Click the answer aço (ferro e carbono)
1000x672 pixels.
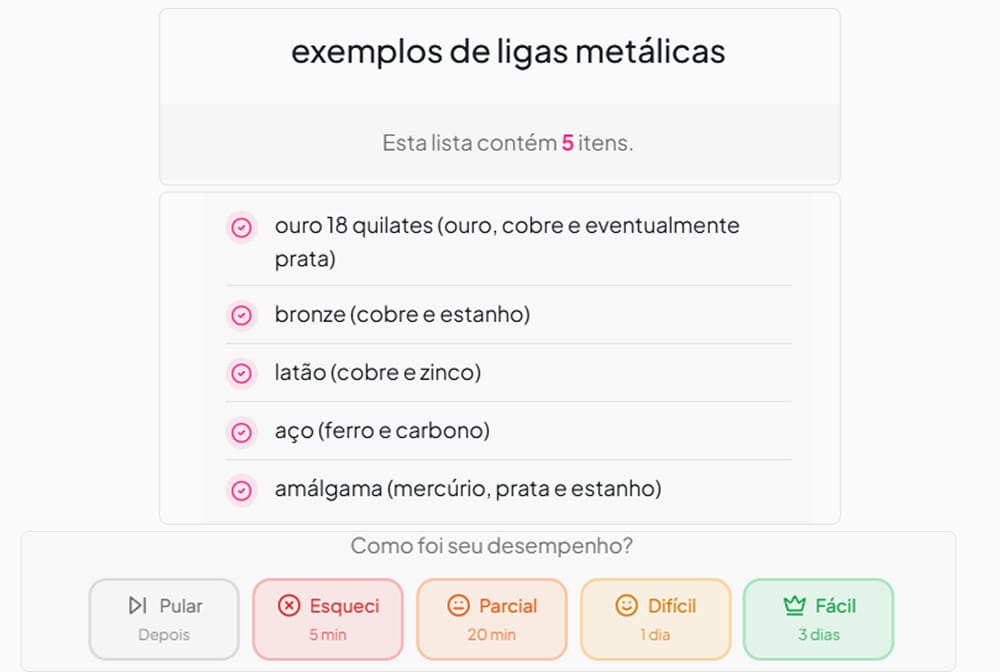click(x=382, y=431)
